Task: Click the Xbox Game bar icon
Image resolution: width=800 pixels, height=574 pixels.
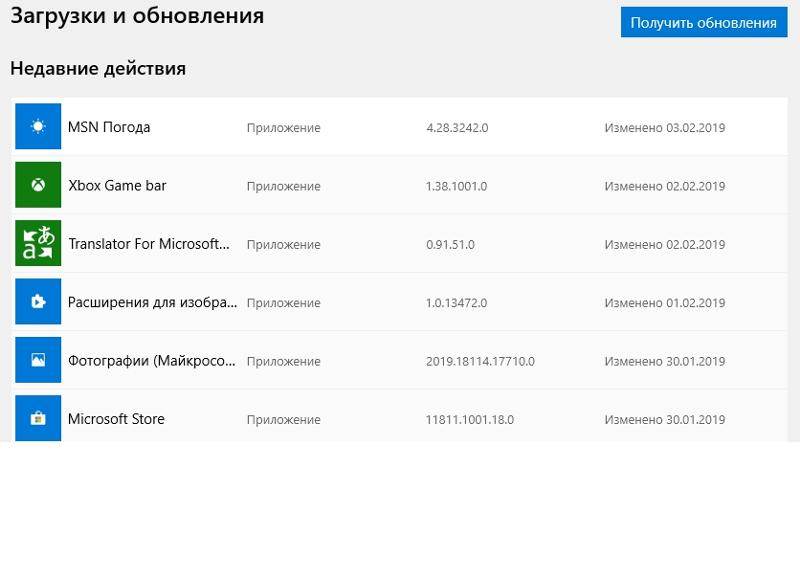Action: pyautogui.click(x=38, y=185)
